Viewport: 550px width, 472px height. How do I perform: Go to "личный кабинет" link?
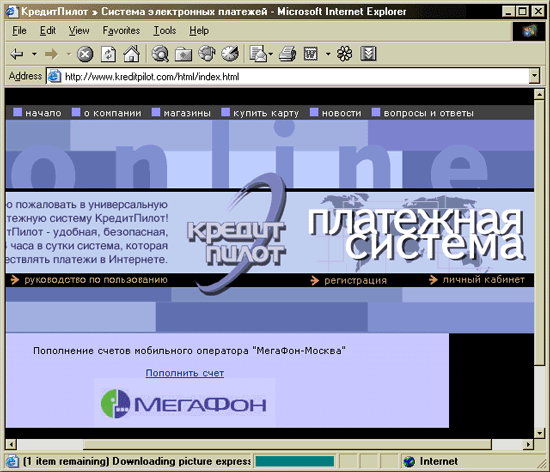[483, 280]
